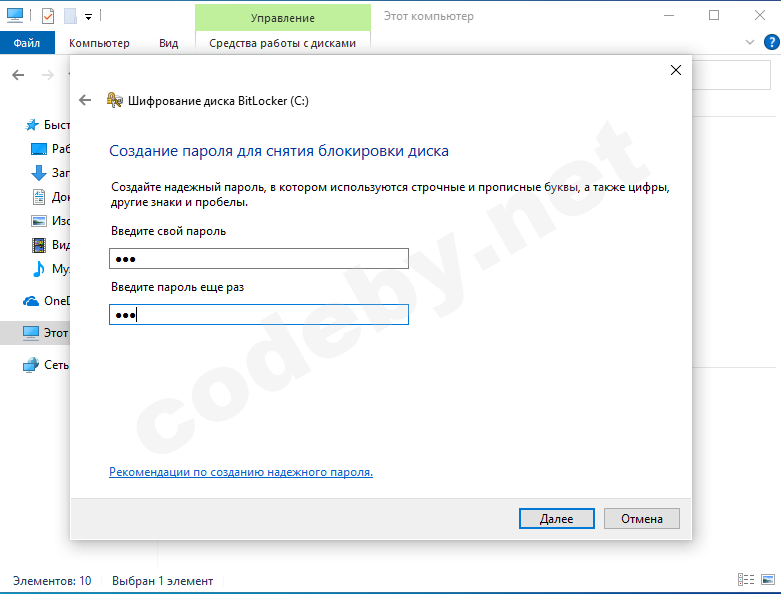Open the quick access toolbar dropdown

tap(88, 17)
